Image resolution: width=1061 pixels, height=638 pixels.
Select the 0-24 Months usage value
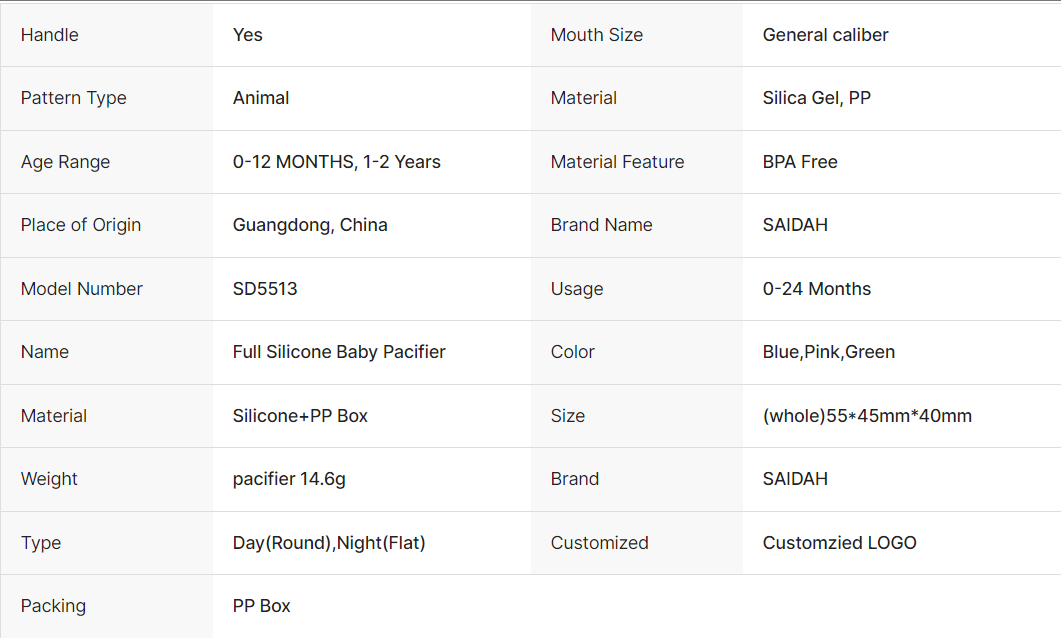tap(816, 289)
